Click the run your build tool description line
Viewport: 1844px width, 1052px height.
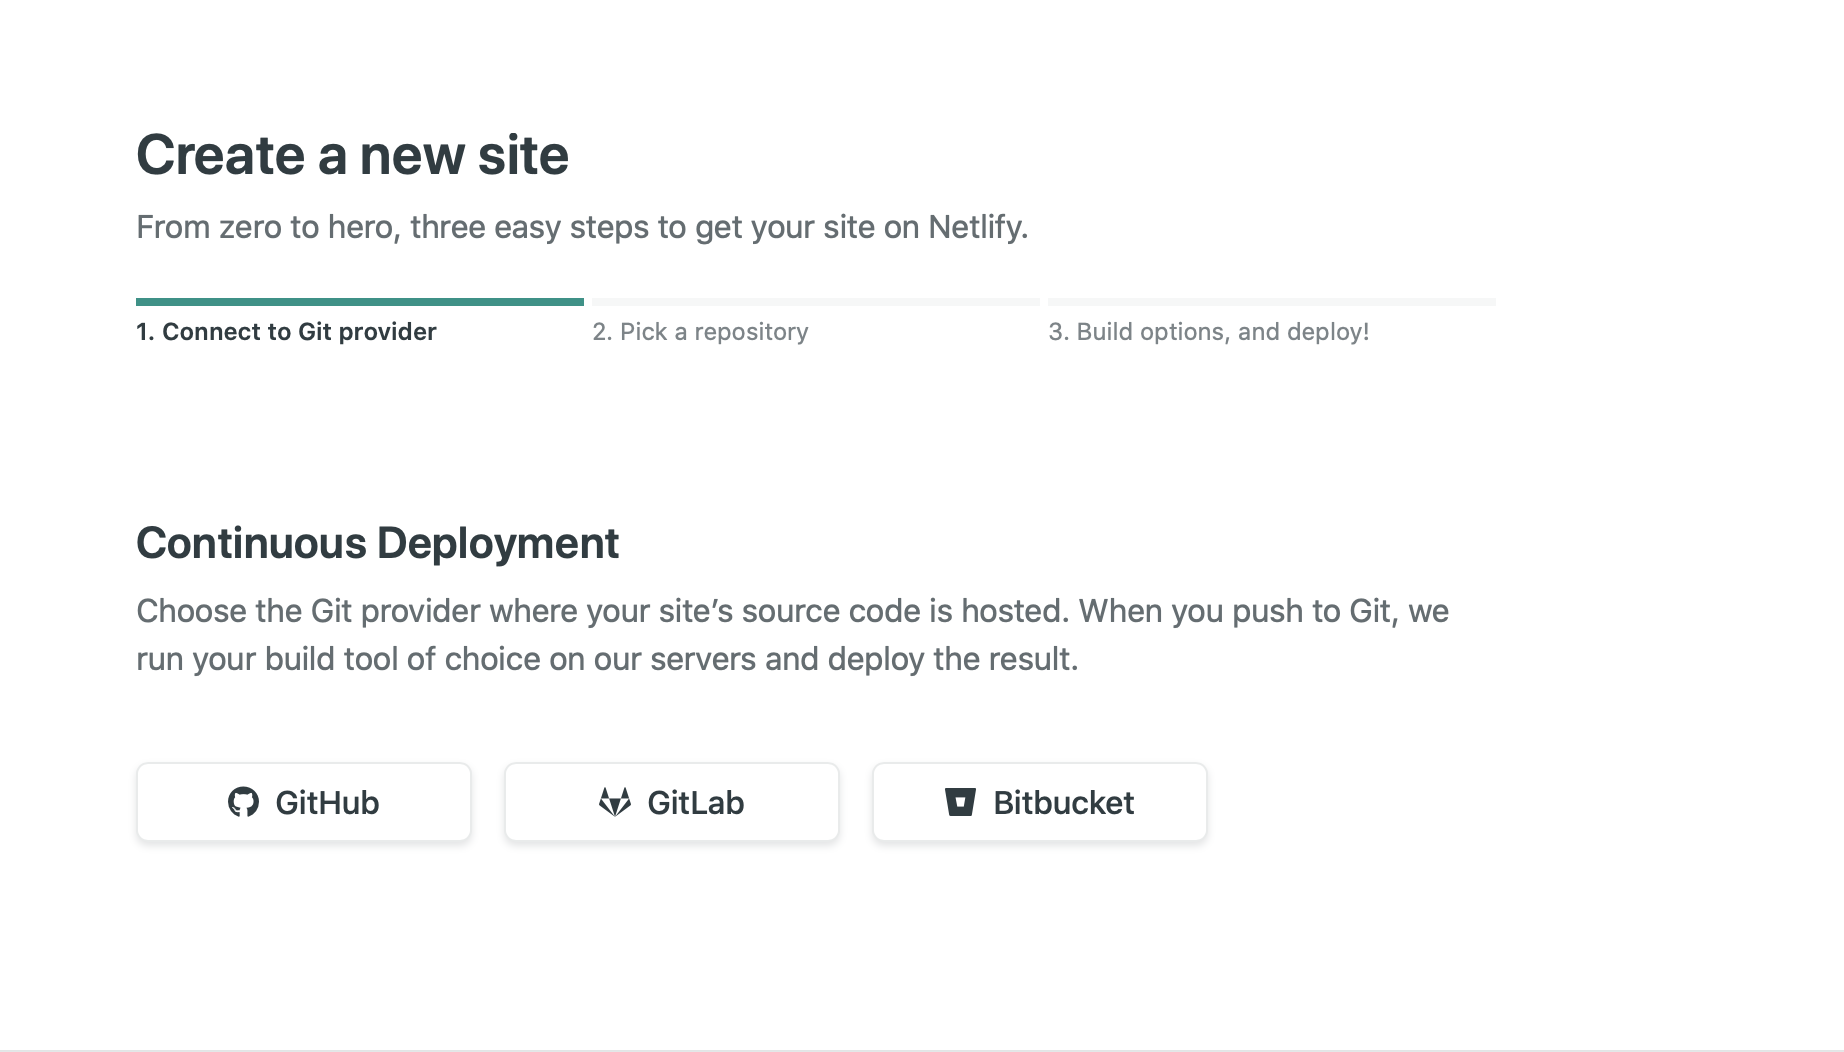click(606, 660)
